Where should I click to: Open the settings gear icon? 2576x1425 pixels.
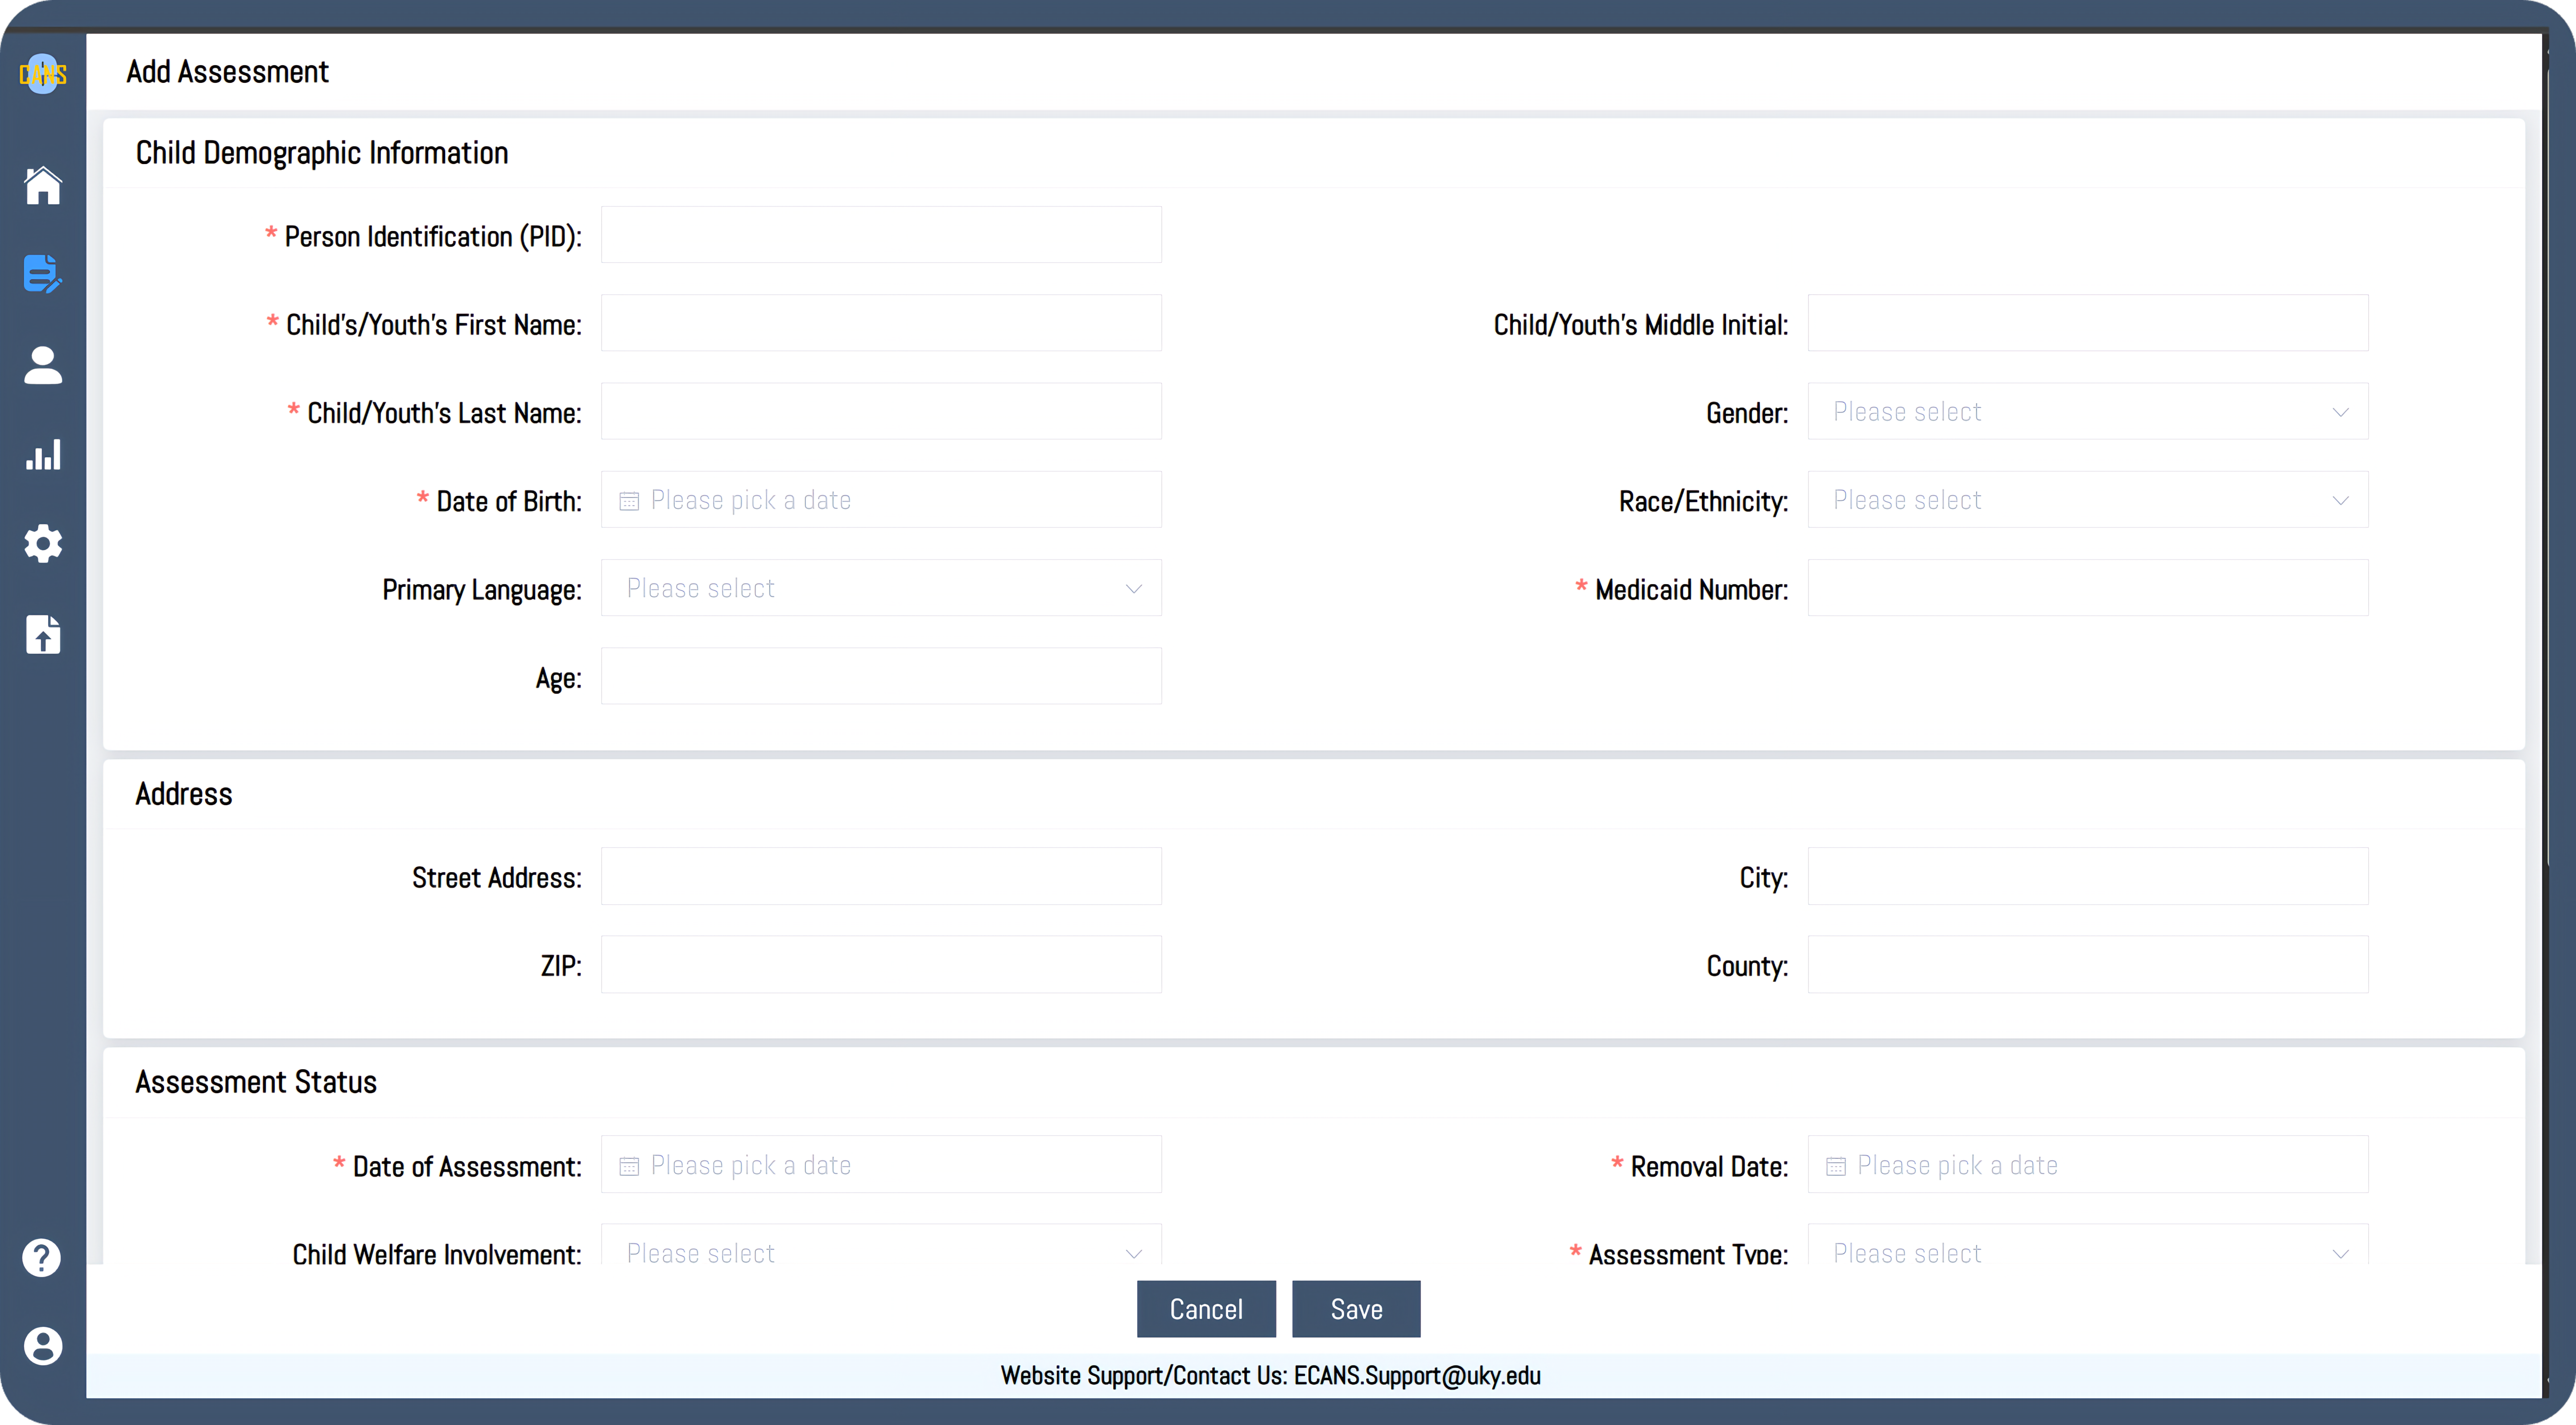[x=43, y=543]
